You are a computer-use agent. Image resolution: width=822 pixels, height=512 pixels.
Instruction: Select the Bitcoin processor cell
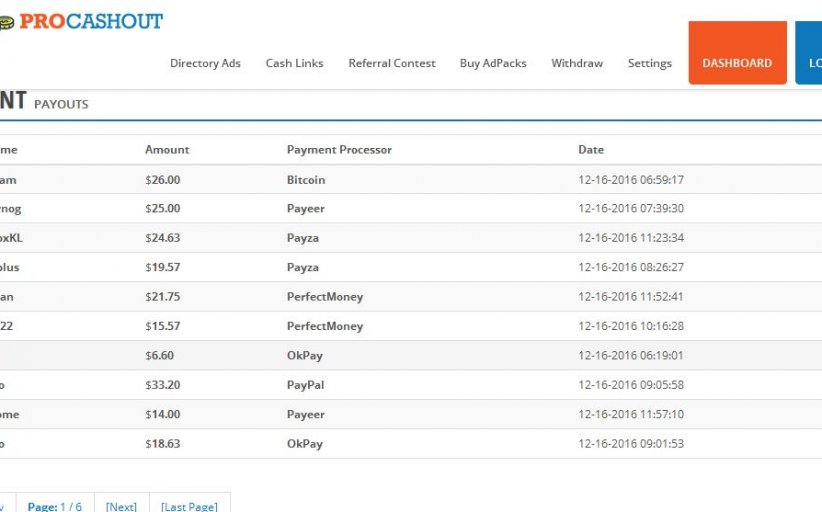(306, 180)
